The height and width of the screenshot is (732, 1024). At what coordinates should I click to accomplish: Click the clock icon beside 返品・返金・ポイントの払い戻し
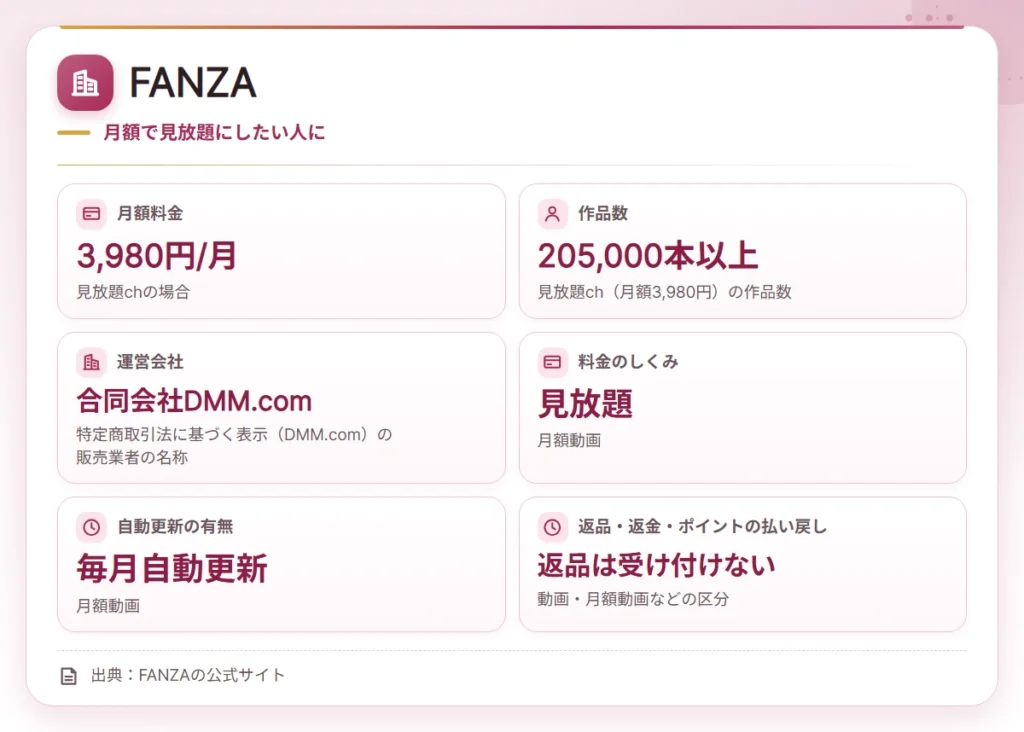(552, 527)
